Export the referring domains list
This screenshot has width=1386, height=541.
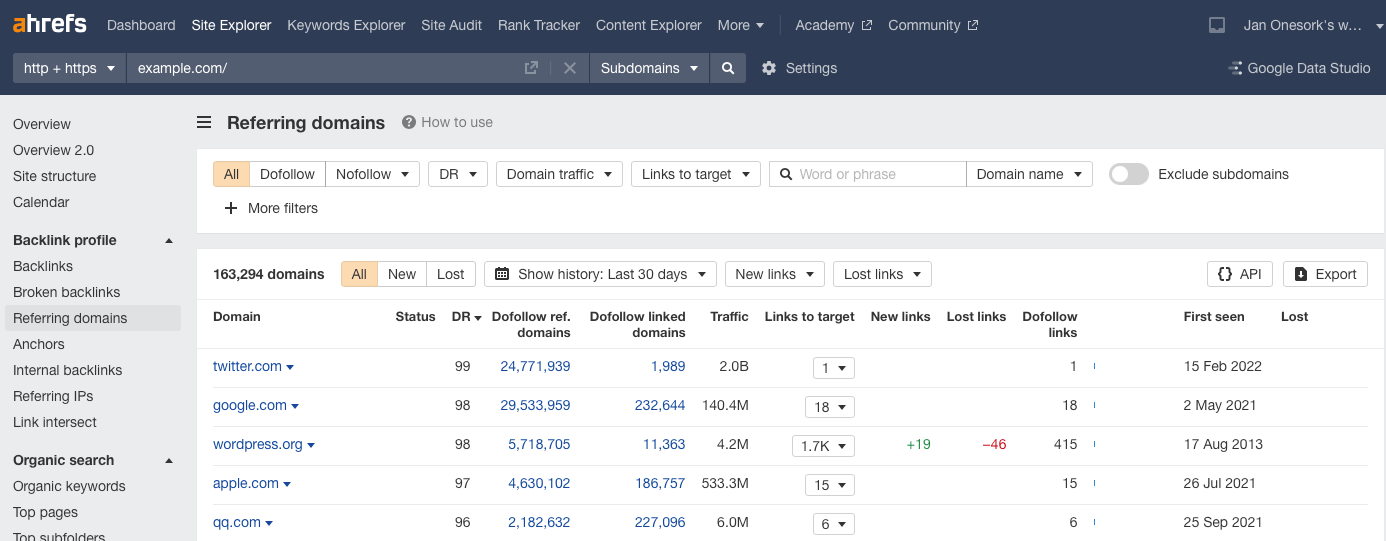click(1325, 274)
